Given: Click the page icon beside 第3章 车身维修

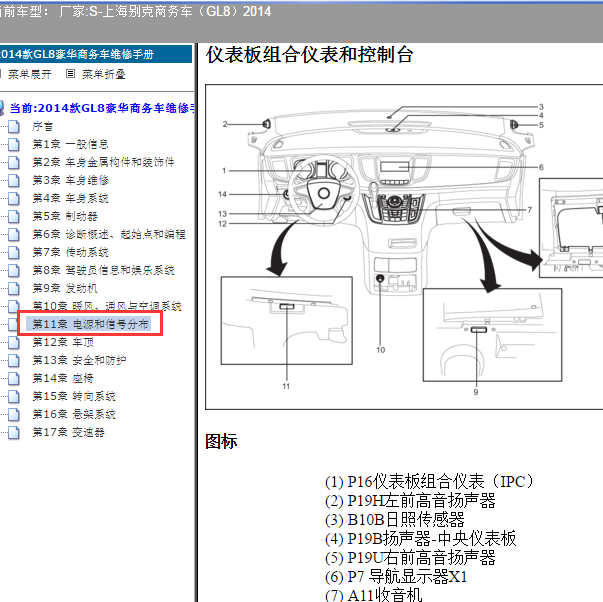Looking at the screenshot, I should point(14,180).
